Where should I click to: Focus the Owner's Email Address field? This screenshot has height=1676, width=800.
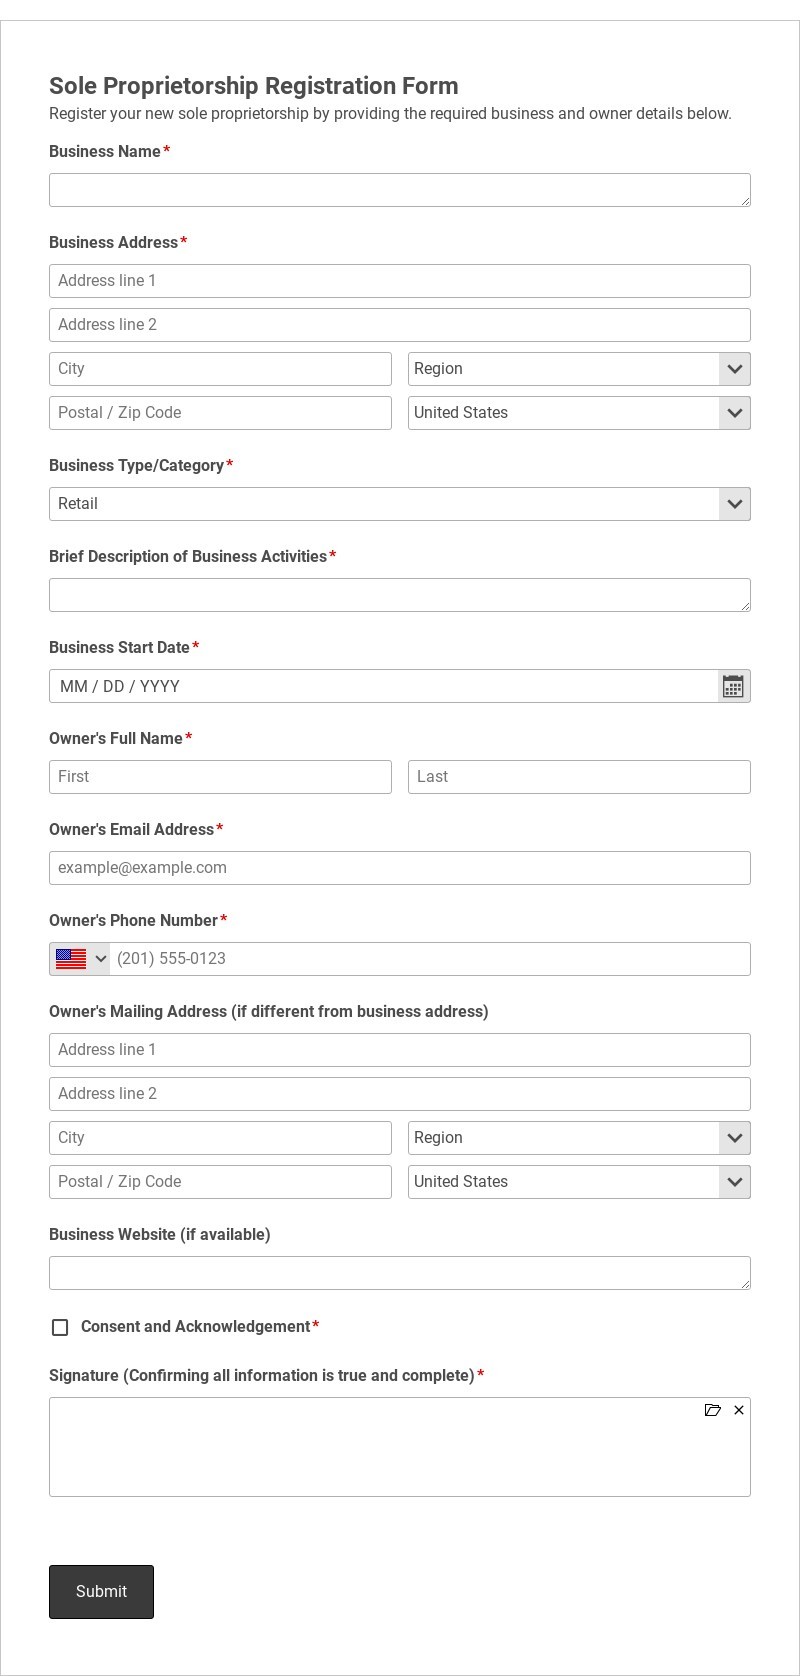[400, 868]
